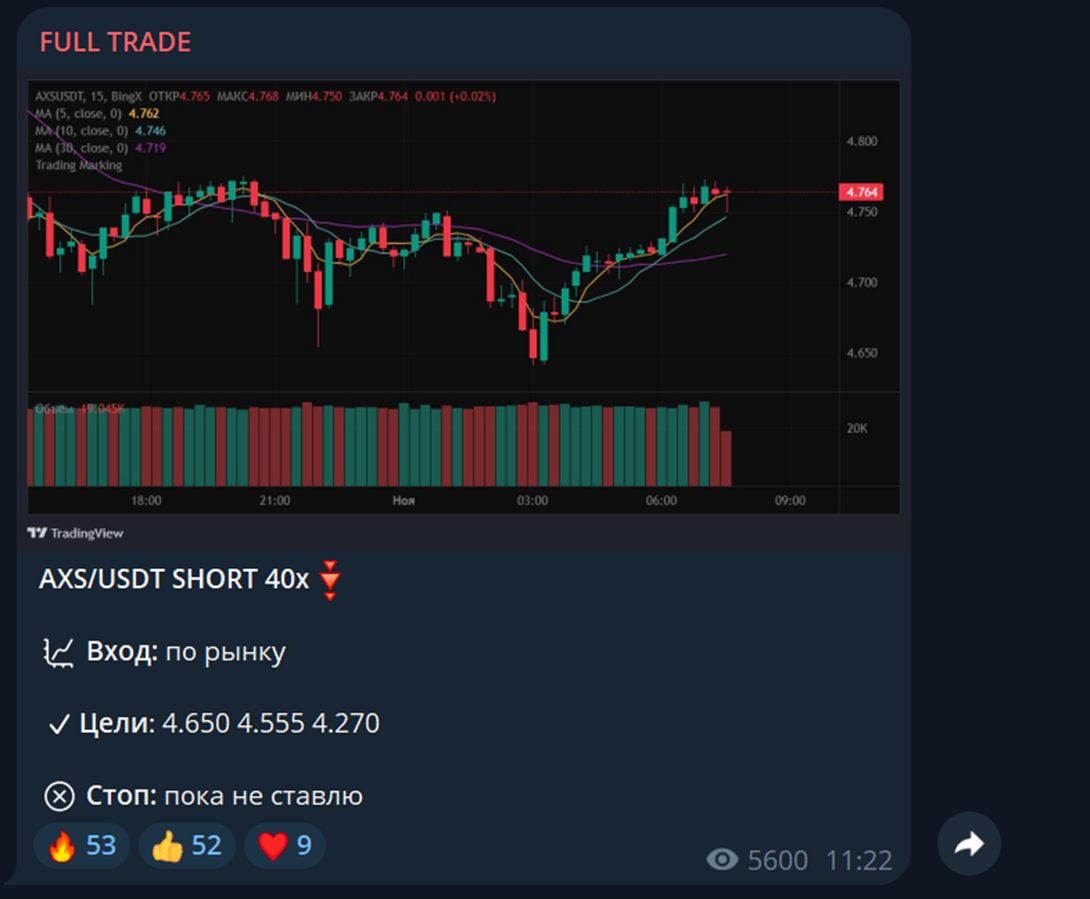Open the FULL TRADE channel name

115,42
